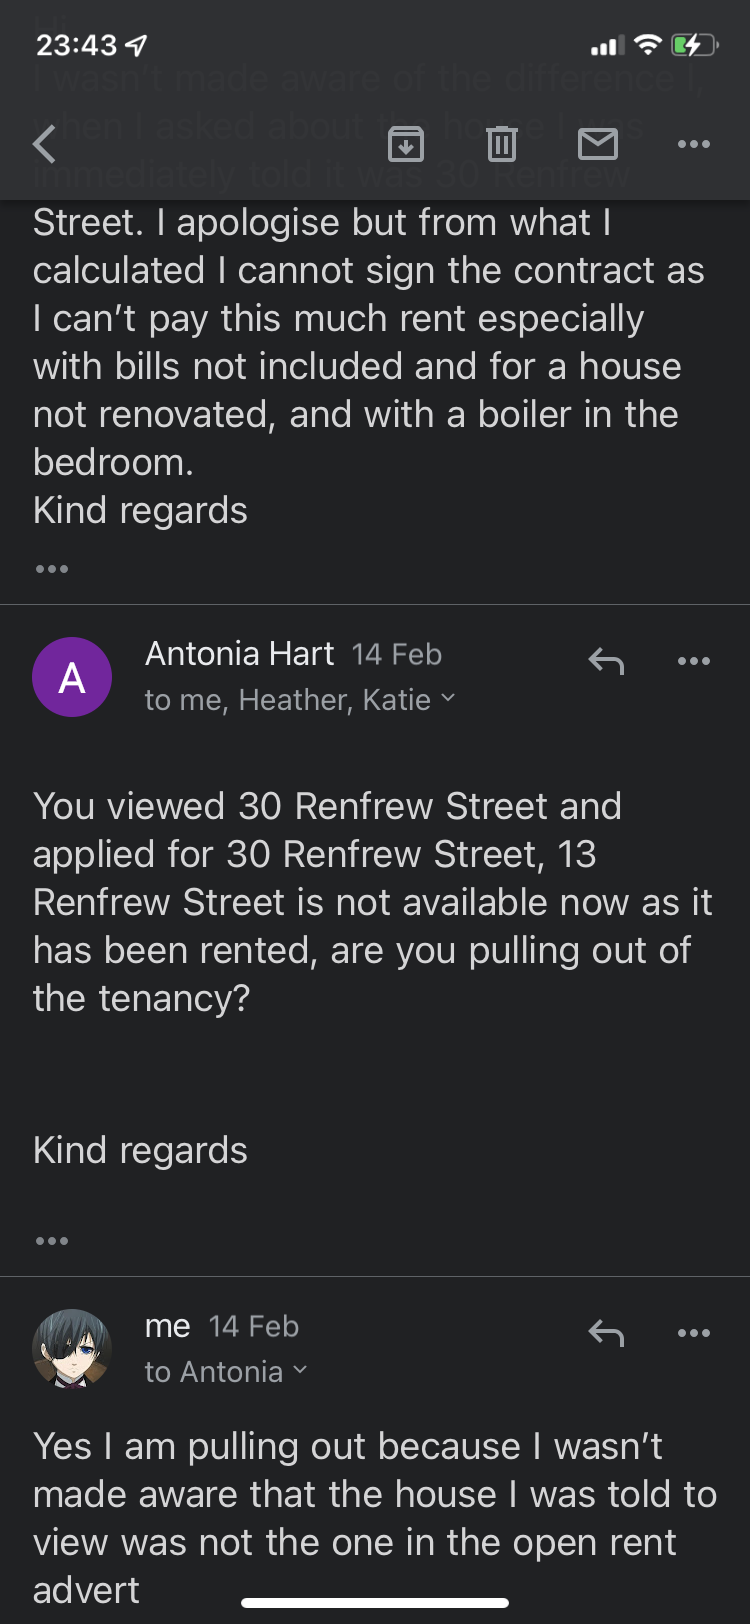750x1624 pixels.
Task: Open more options for Antonia Hart's message
Action: [x=693, y=661]
